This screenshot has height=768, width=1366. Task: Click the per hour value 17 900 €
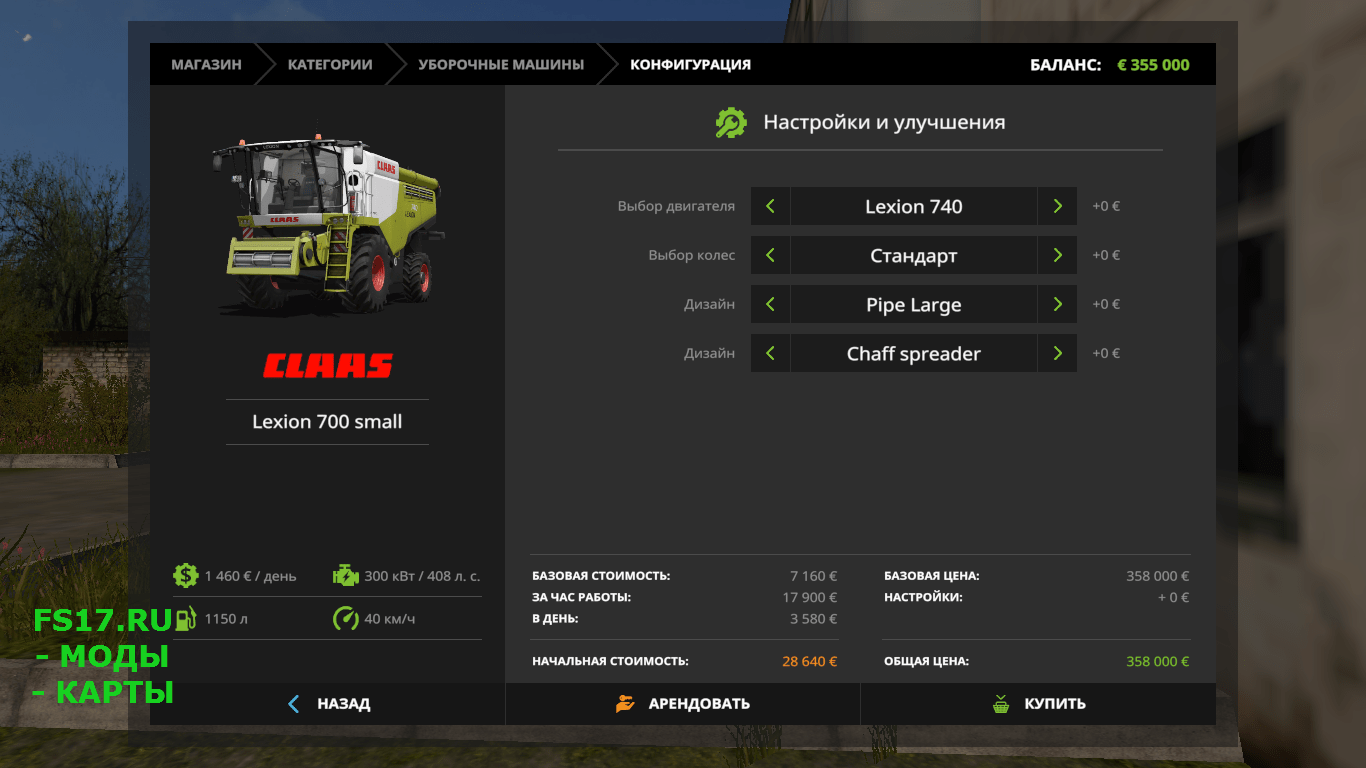(810, 597)
